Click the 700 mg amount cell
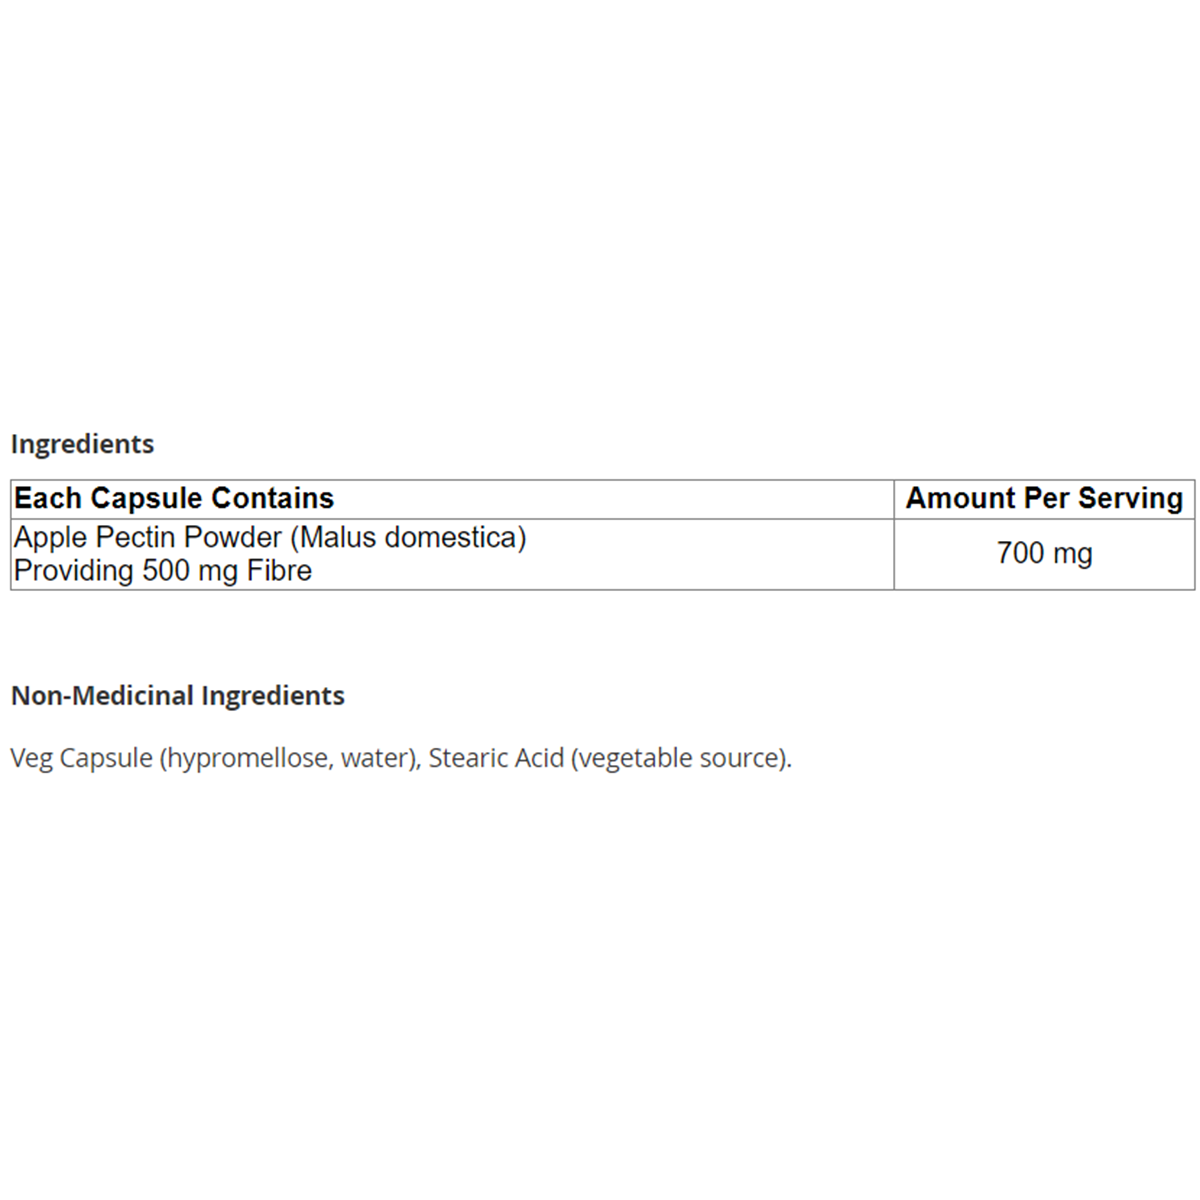1200x1200 pixels. (x=1044, y=553)
